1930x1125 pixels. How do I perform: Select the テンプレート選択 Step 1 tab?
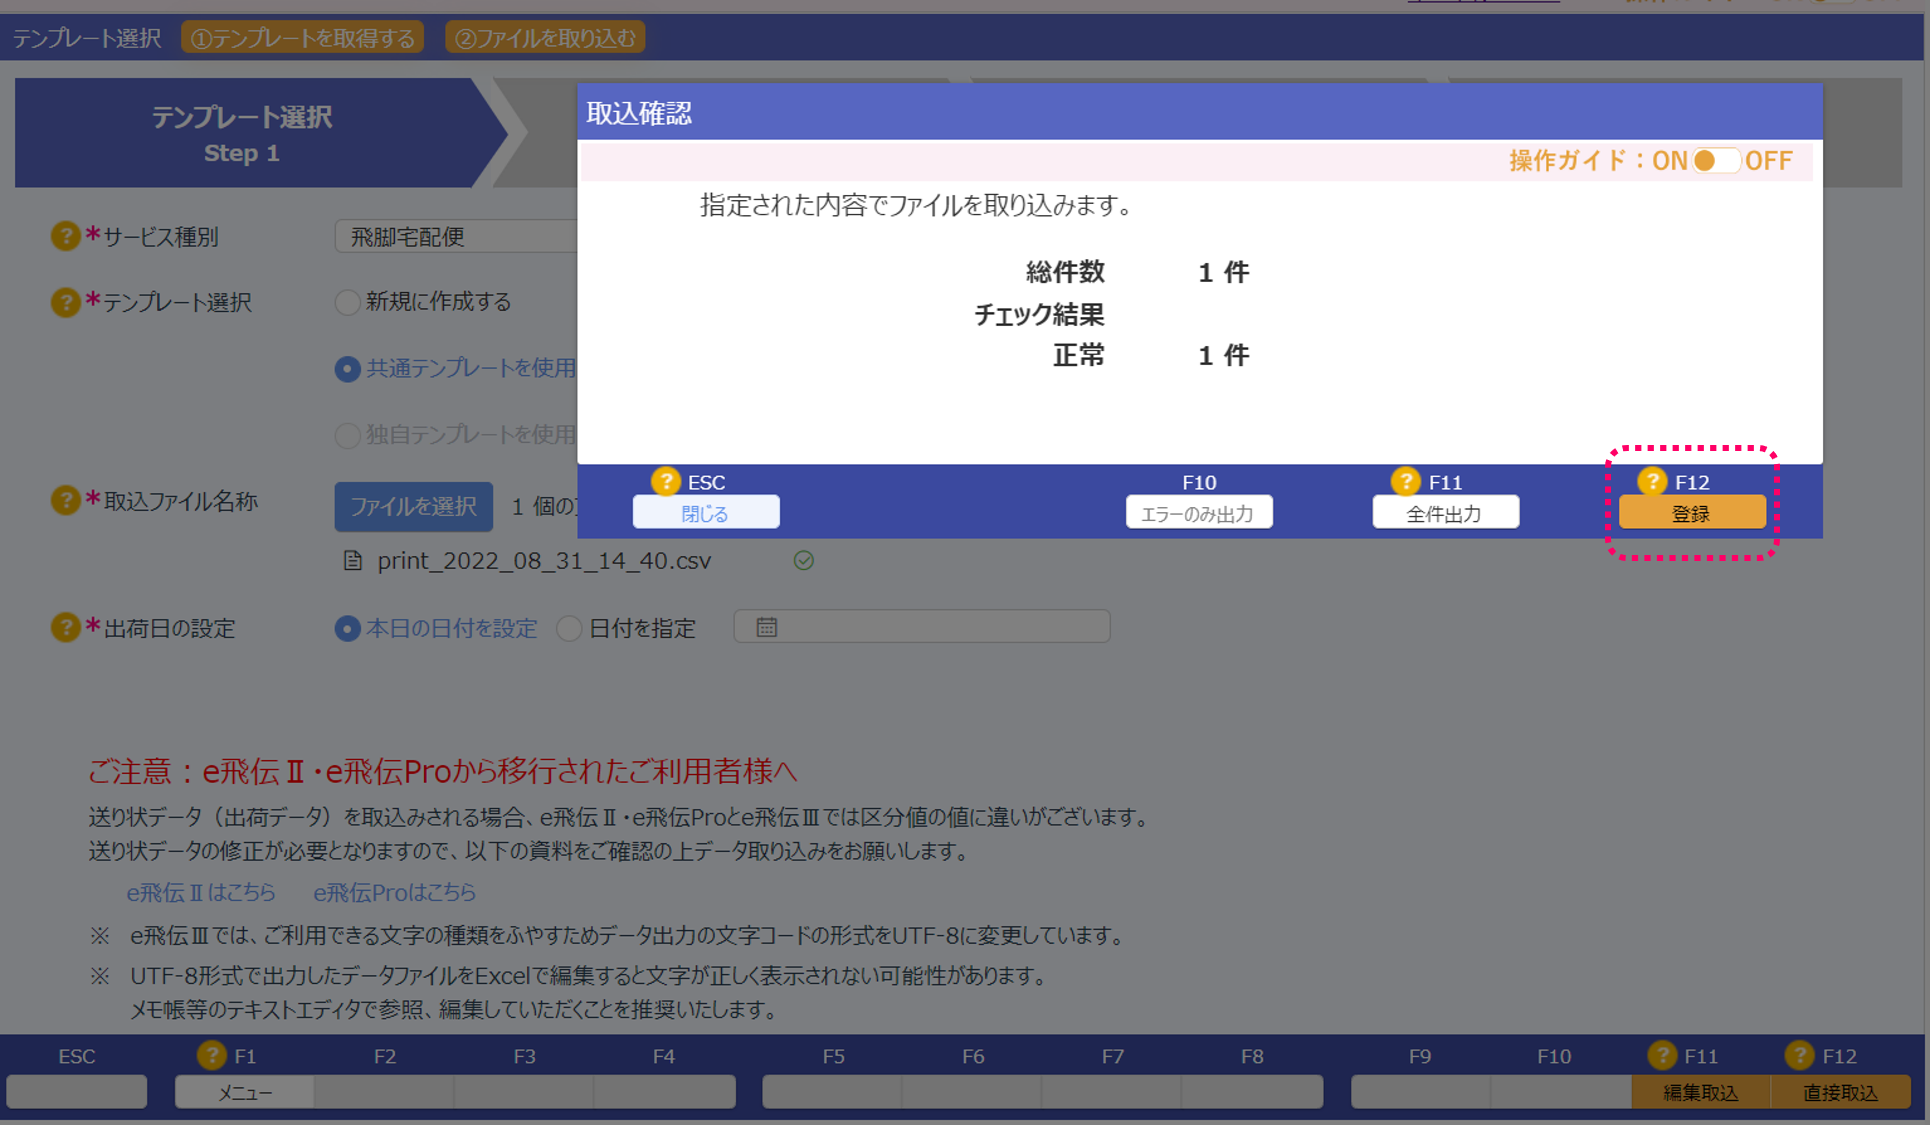click(242, 133)
